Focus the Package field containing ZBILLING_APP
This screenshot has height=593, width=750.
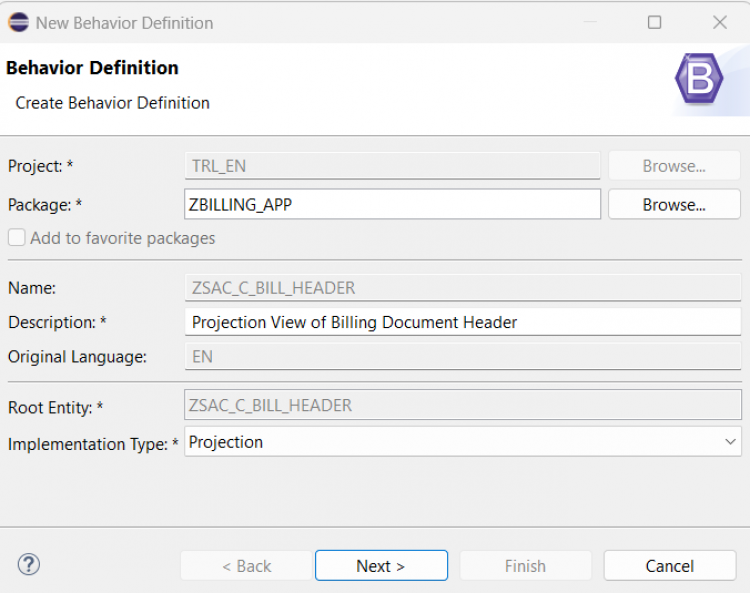tap(392, 204)
